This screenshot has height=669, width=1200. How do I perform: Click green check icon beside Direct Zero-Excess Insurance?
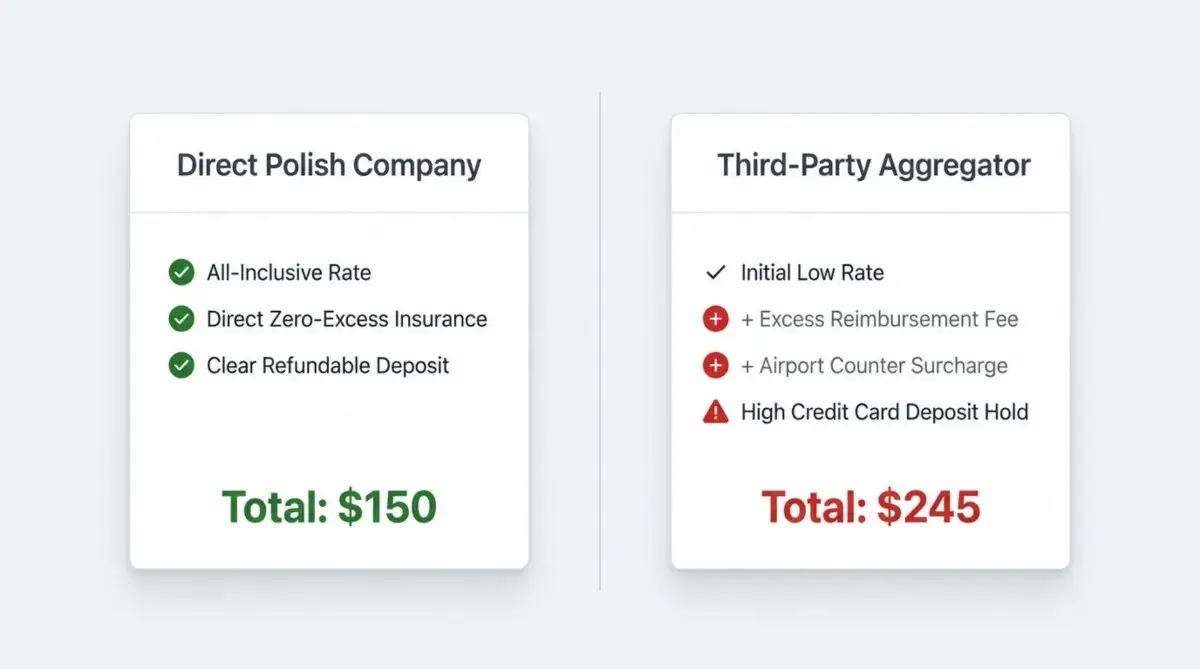(x=181, y=319)
